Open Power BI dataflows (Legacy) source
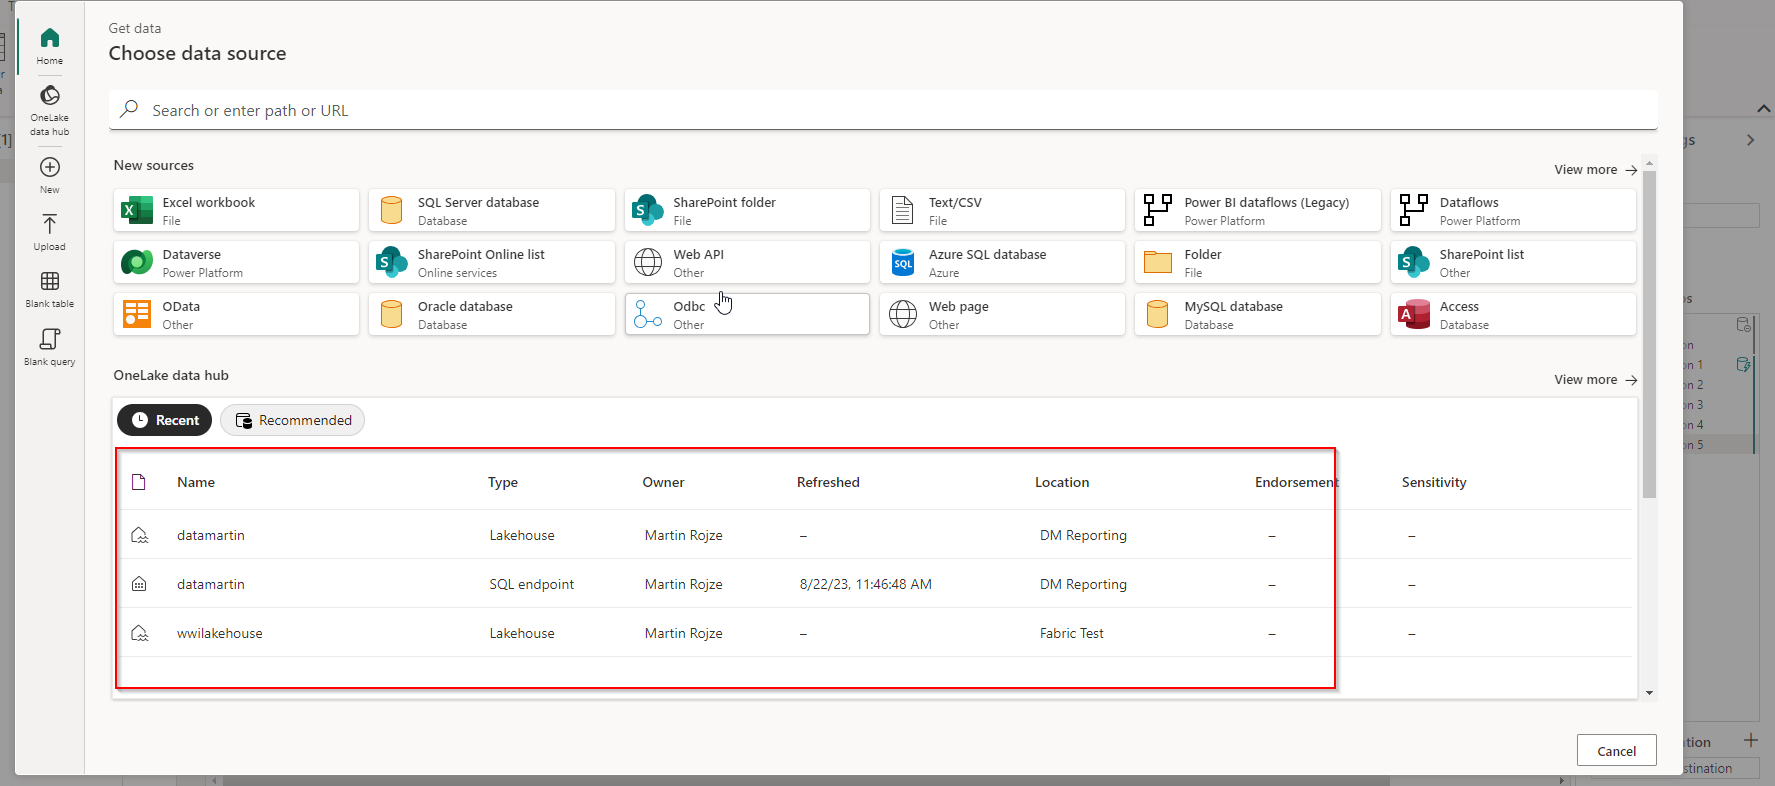 click(1258, 211)
